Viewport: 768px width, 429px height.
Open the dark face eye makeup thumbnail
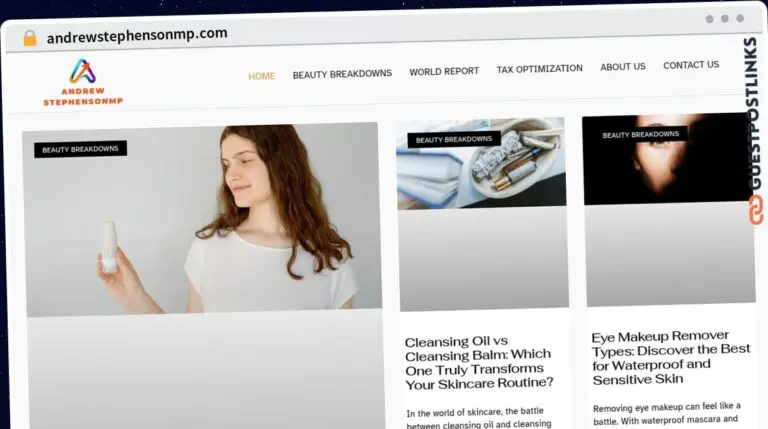[666, 158]
